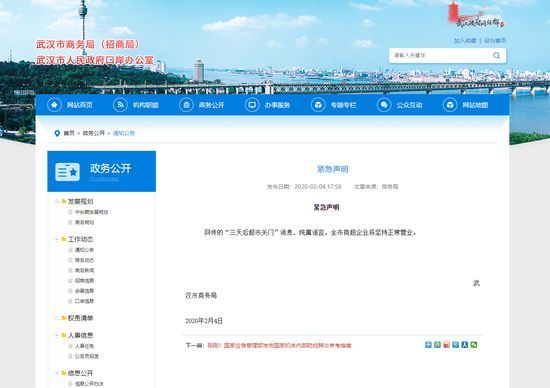
Task: Click the 加入收藏 link
Action: pyautogui.click(x=465, y=41)
